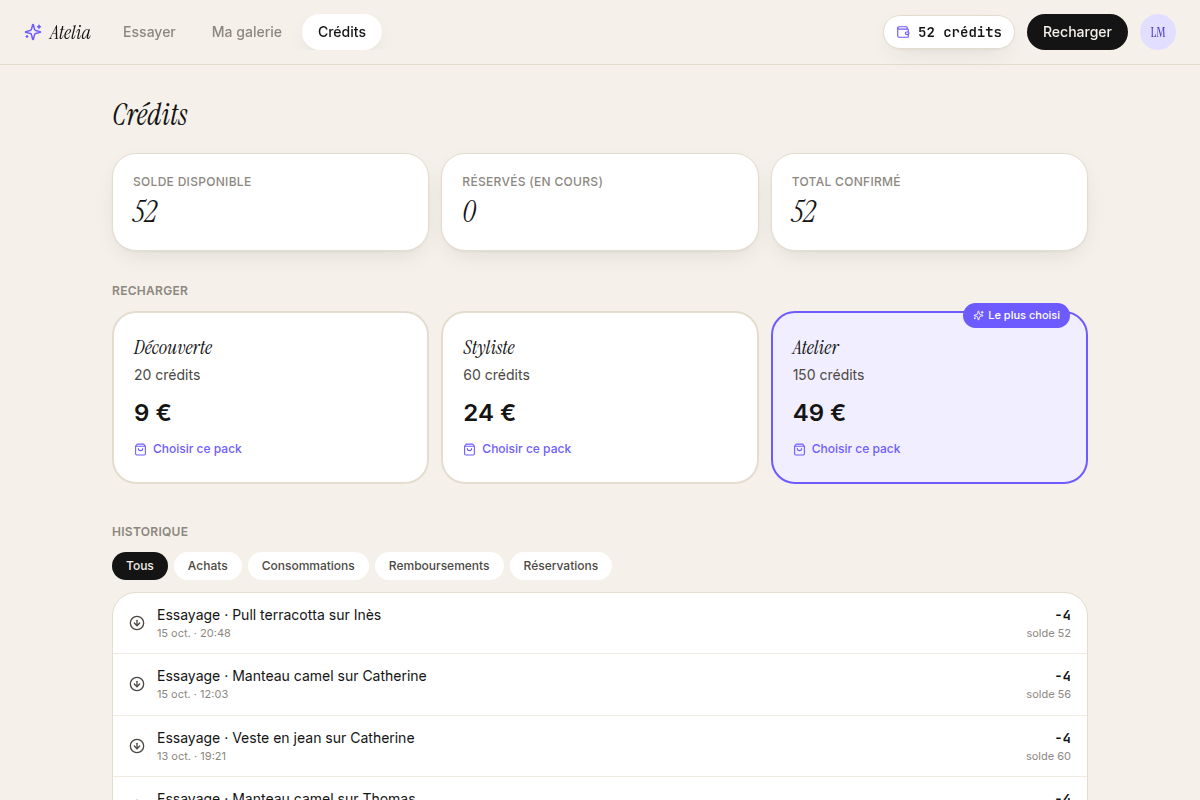Filter history by Tous
This screenshot has height=800, width=1200.
[x=140, y=566]
